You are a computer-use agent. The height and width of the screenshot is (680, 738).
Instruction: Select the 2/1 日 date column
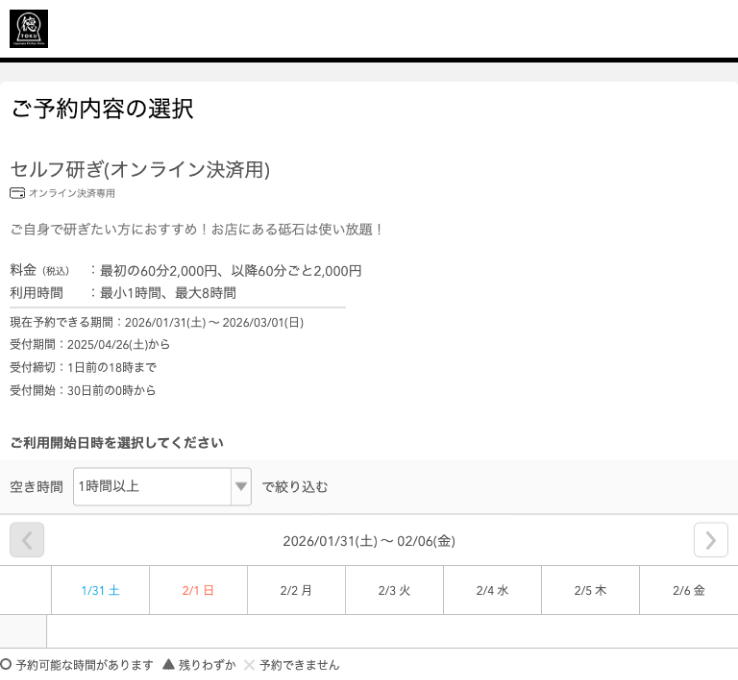coord(198,590)
